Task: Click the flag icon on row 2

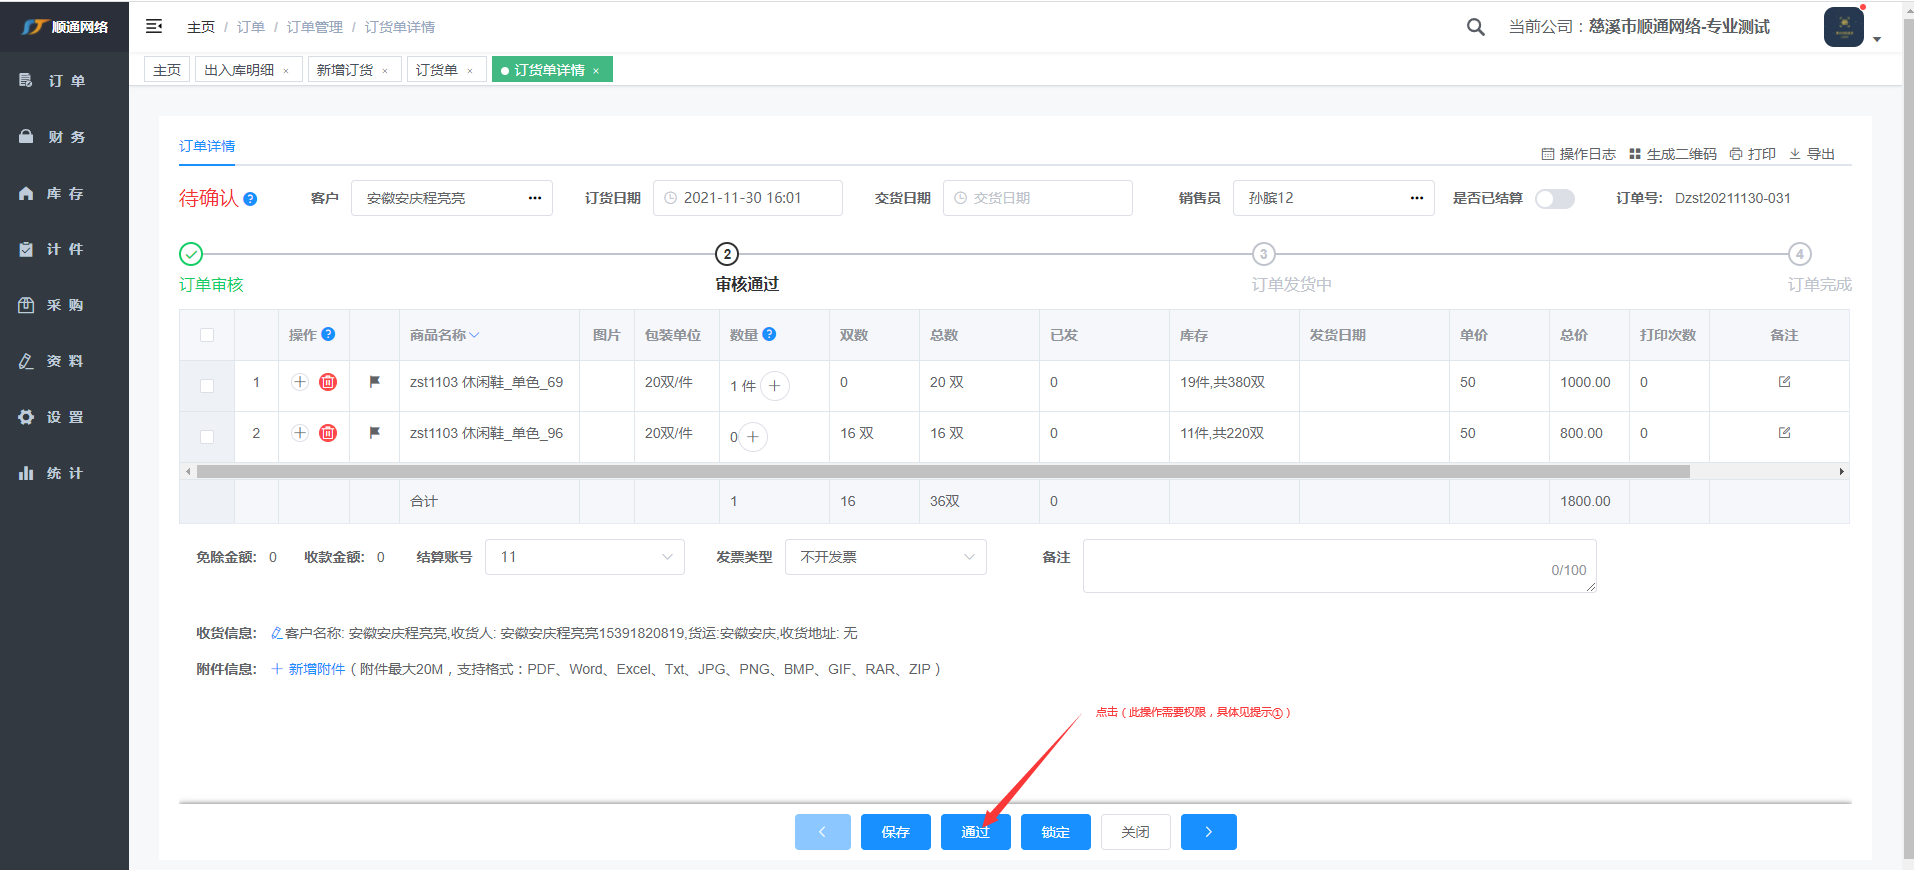Action: (x=375, y=433)
